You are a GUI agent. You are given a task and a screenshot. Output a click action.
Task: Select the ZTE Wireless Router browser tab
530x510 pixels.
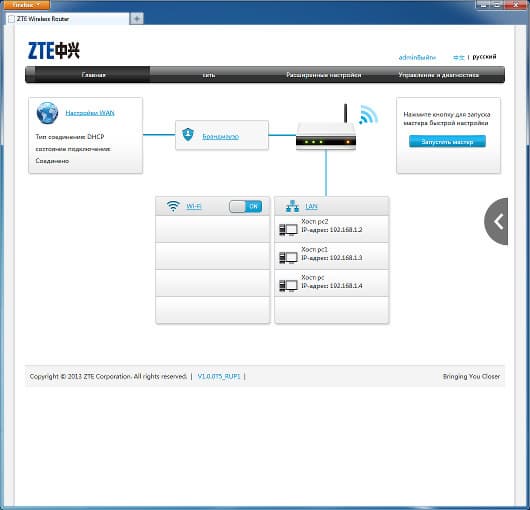pos(68,19)
